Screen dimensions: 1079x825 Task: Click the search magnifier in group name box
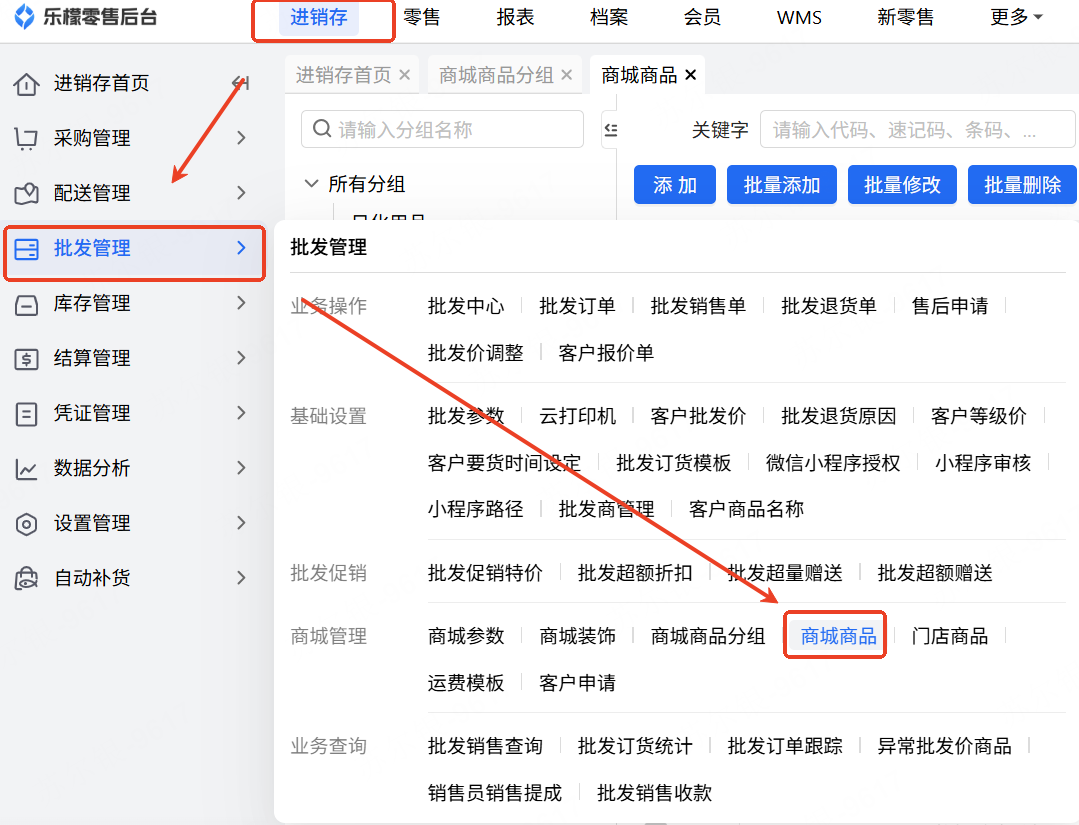322,129
